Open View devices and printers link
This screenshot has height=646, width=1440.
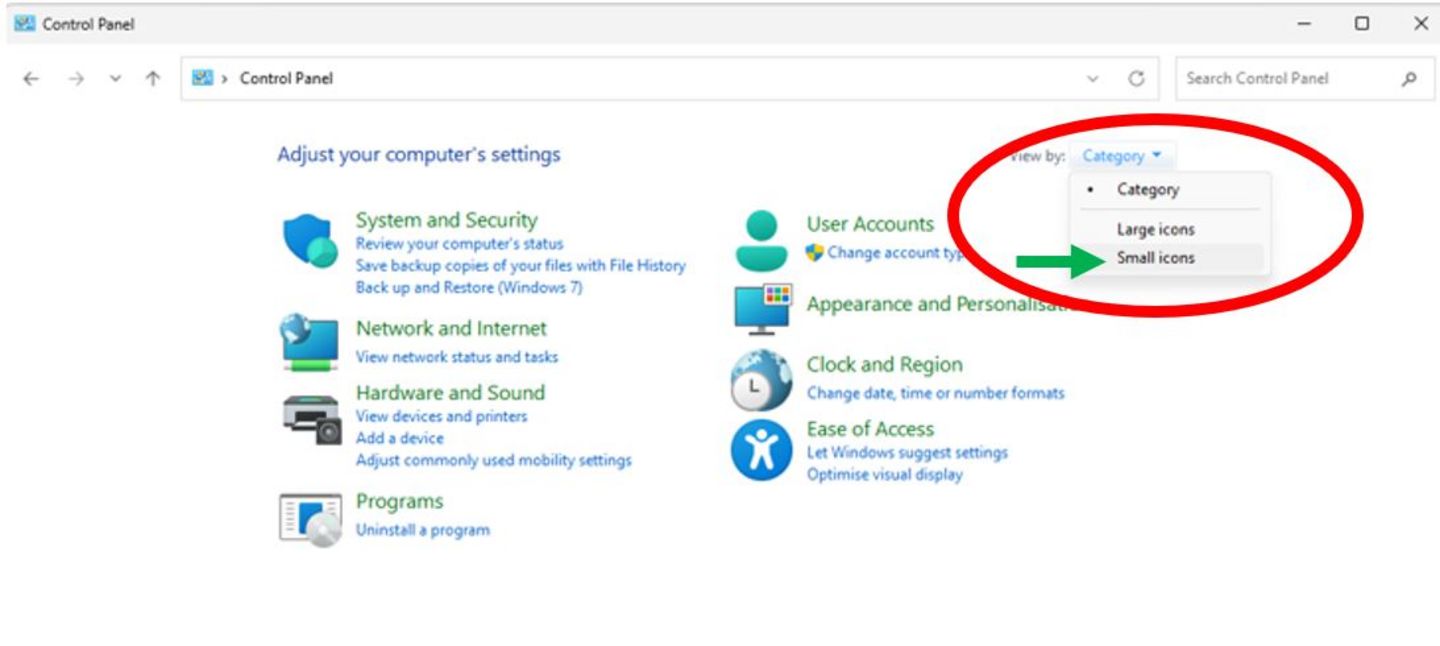click(441, 416)
